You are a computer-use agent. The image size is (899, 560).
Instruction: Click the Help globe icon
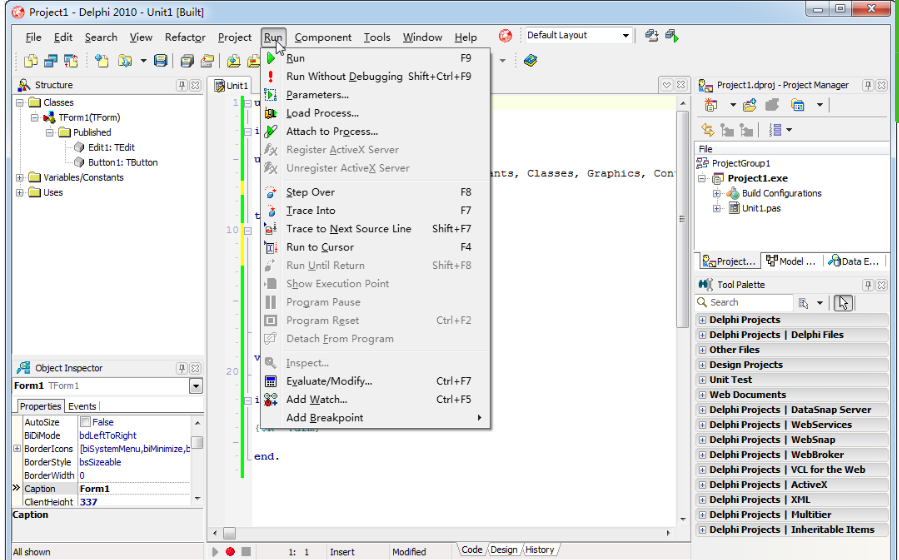(x=505, y=36)
